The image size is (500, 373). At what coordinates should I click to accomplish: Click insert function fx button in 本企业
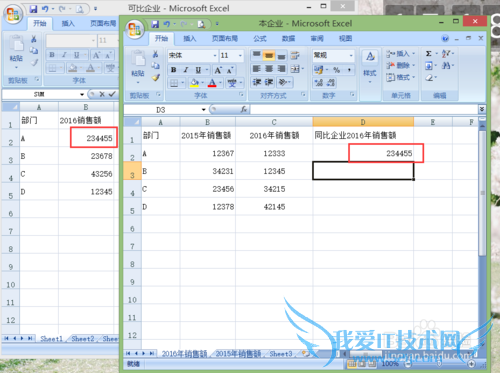pyautogui.click(x=244, y=109)
